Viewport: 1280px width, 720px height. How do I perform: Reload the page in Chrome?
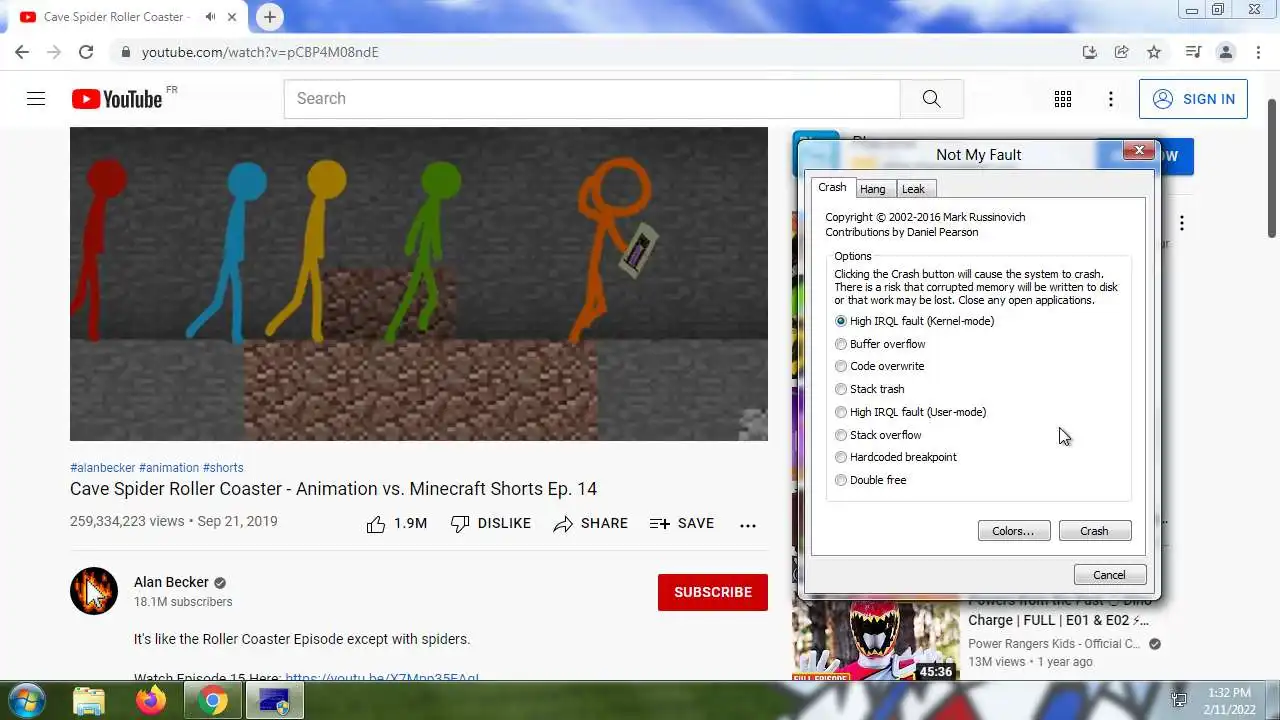(86, 52)
